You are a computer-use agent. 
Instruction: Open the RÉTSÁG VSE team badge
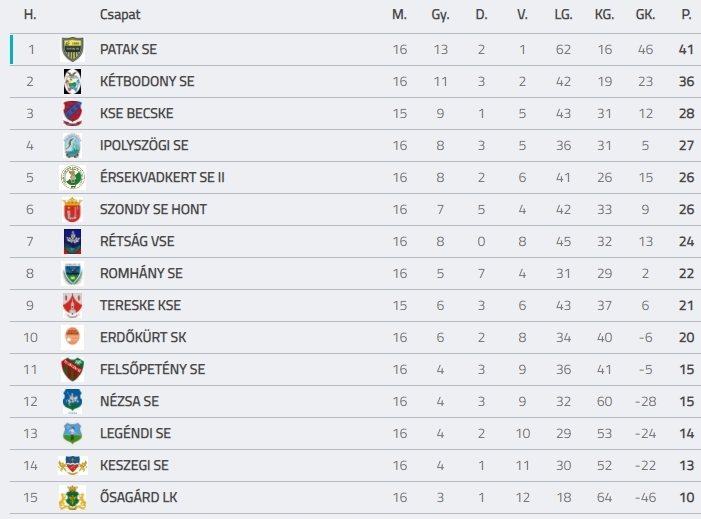72,241
